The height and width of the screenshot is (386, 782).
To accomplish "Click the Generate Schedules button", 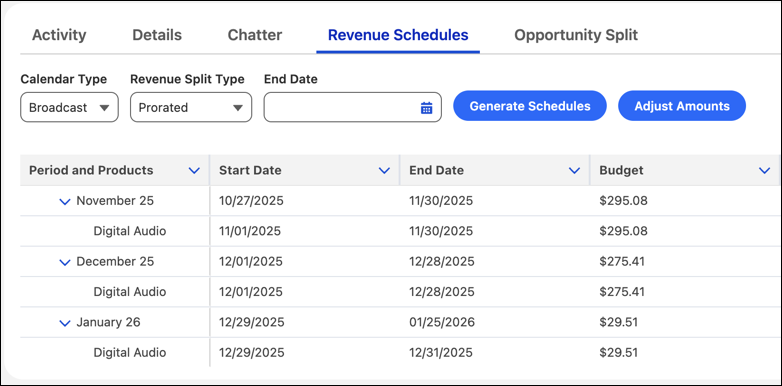I will click(x=530, y=106).
